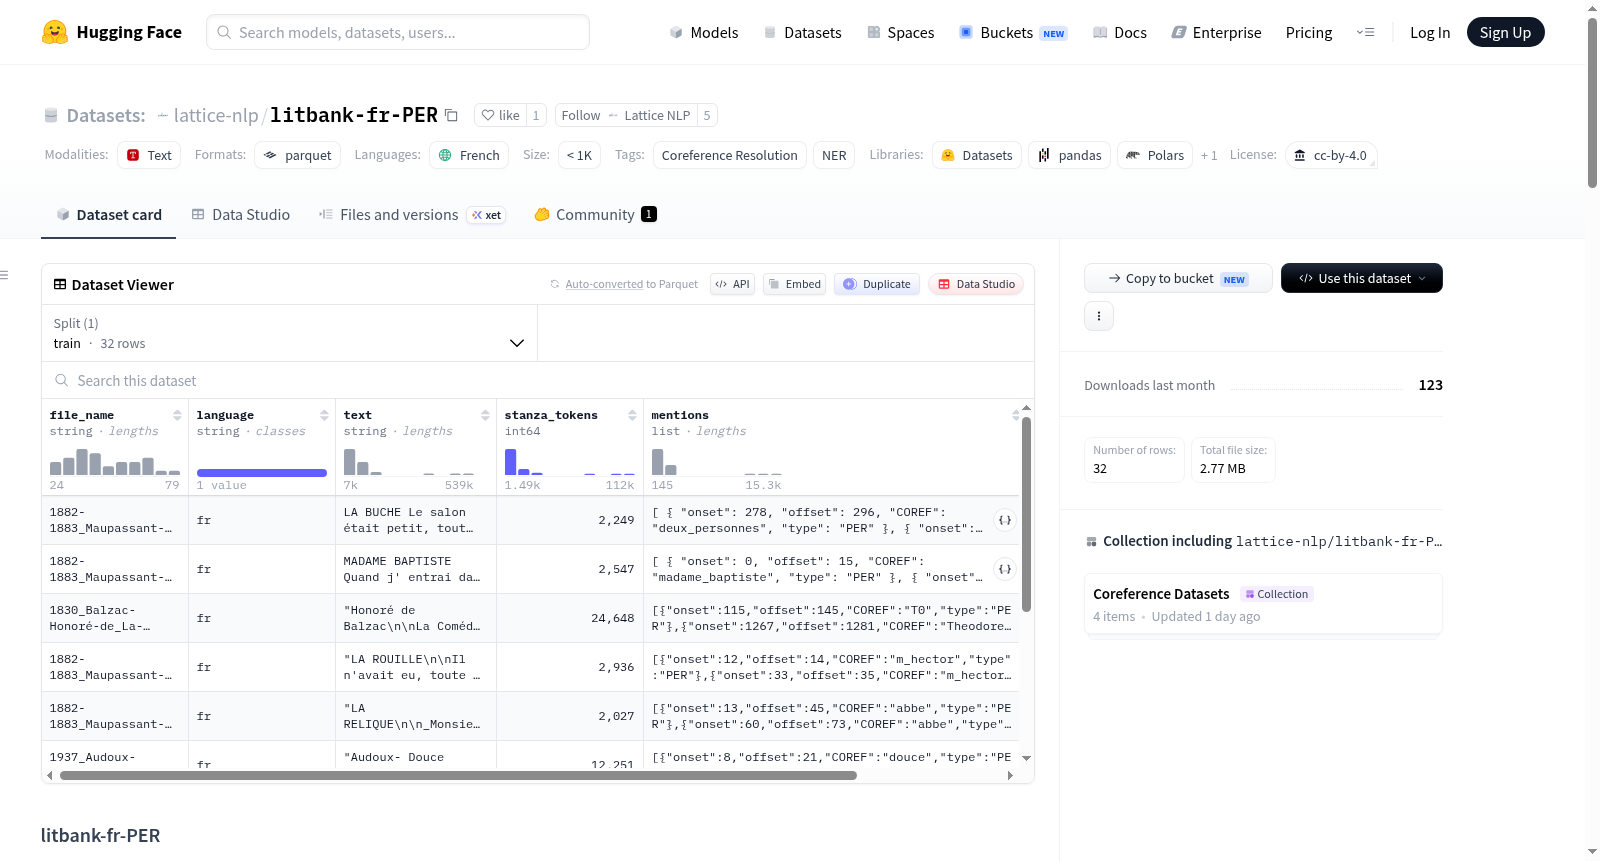The height and width of the screenshot is (861, 1600).
Task: Click the NER tag
Action: (x=834, y=155)
